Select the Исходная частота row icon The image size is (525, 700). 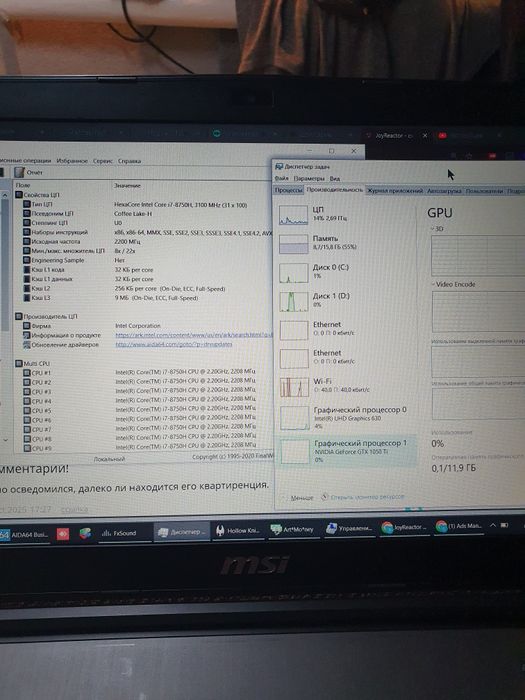click(x=27, y=242)
